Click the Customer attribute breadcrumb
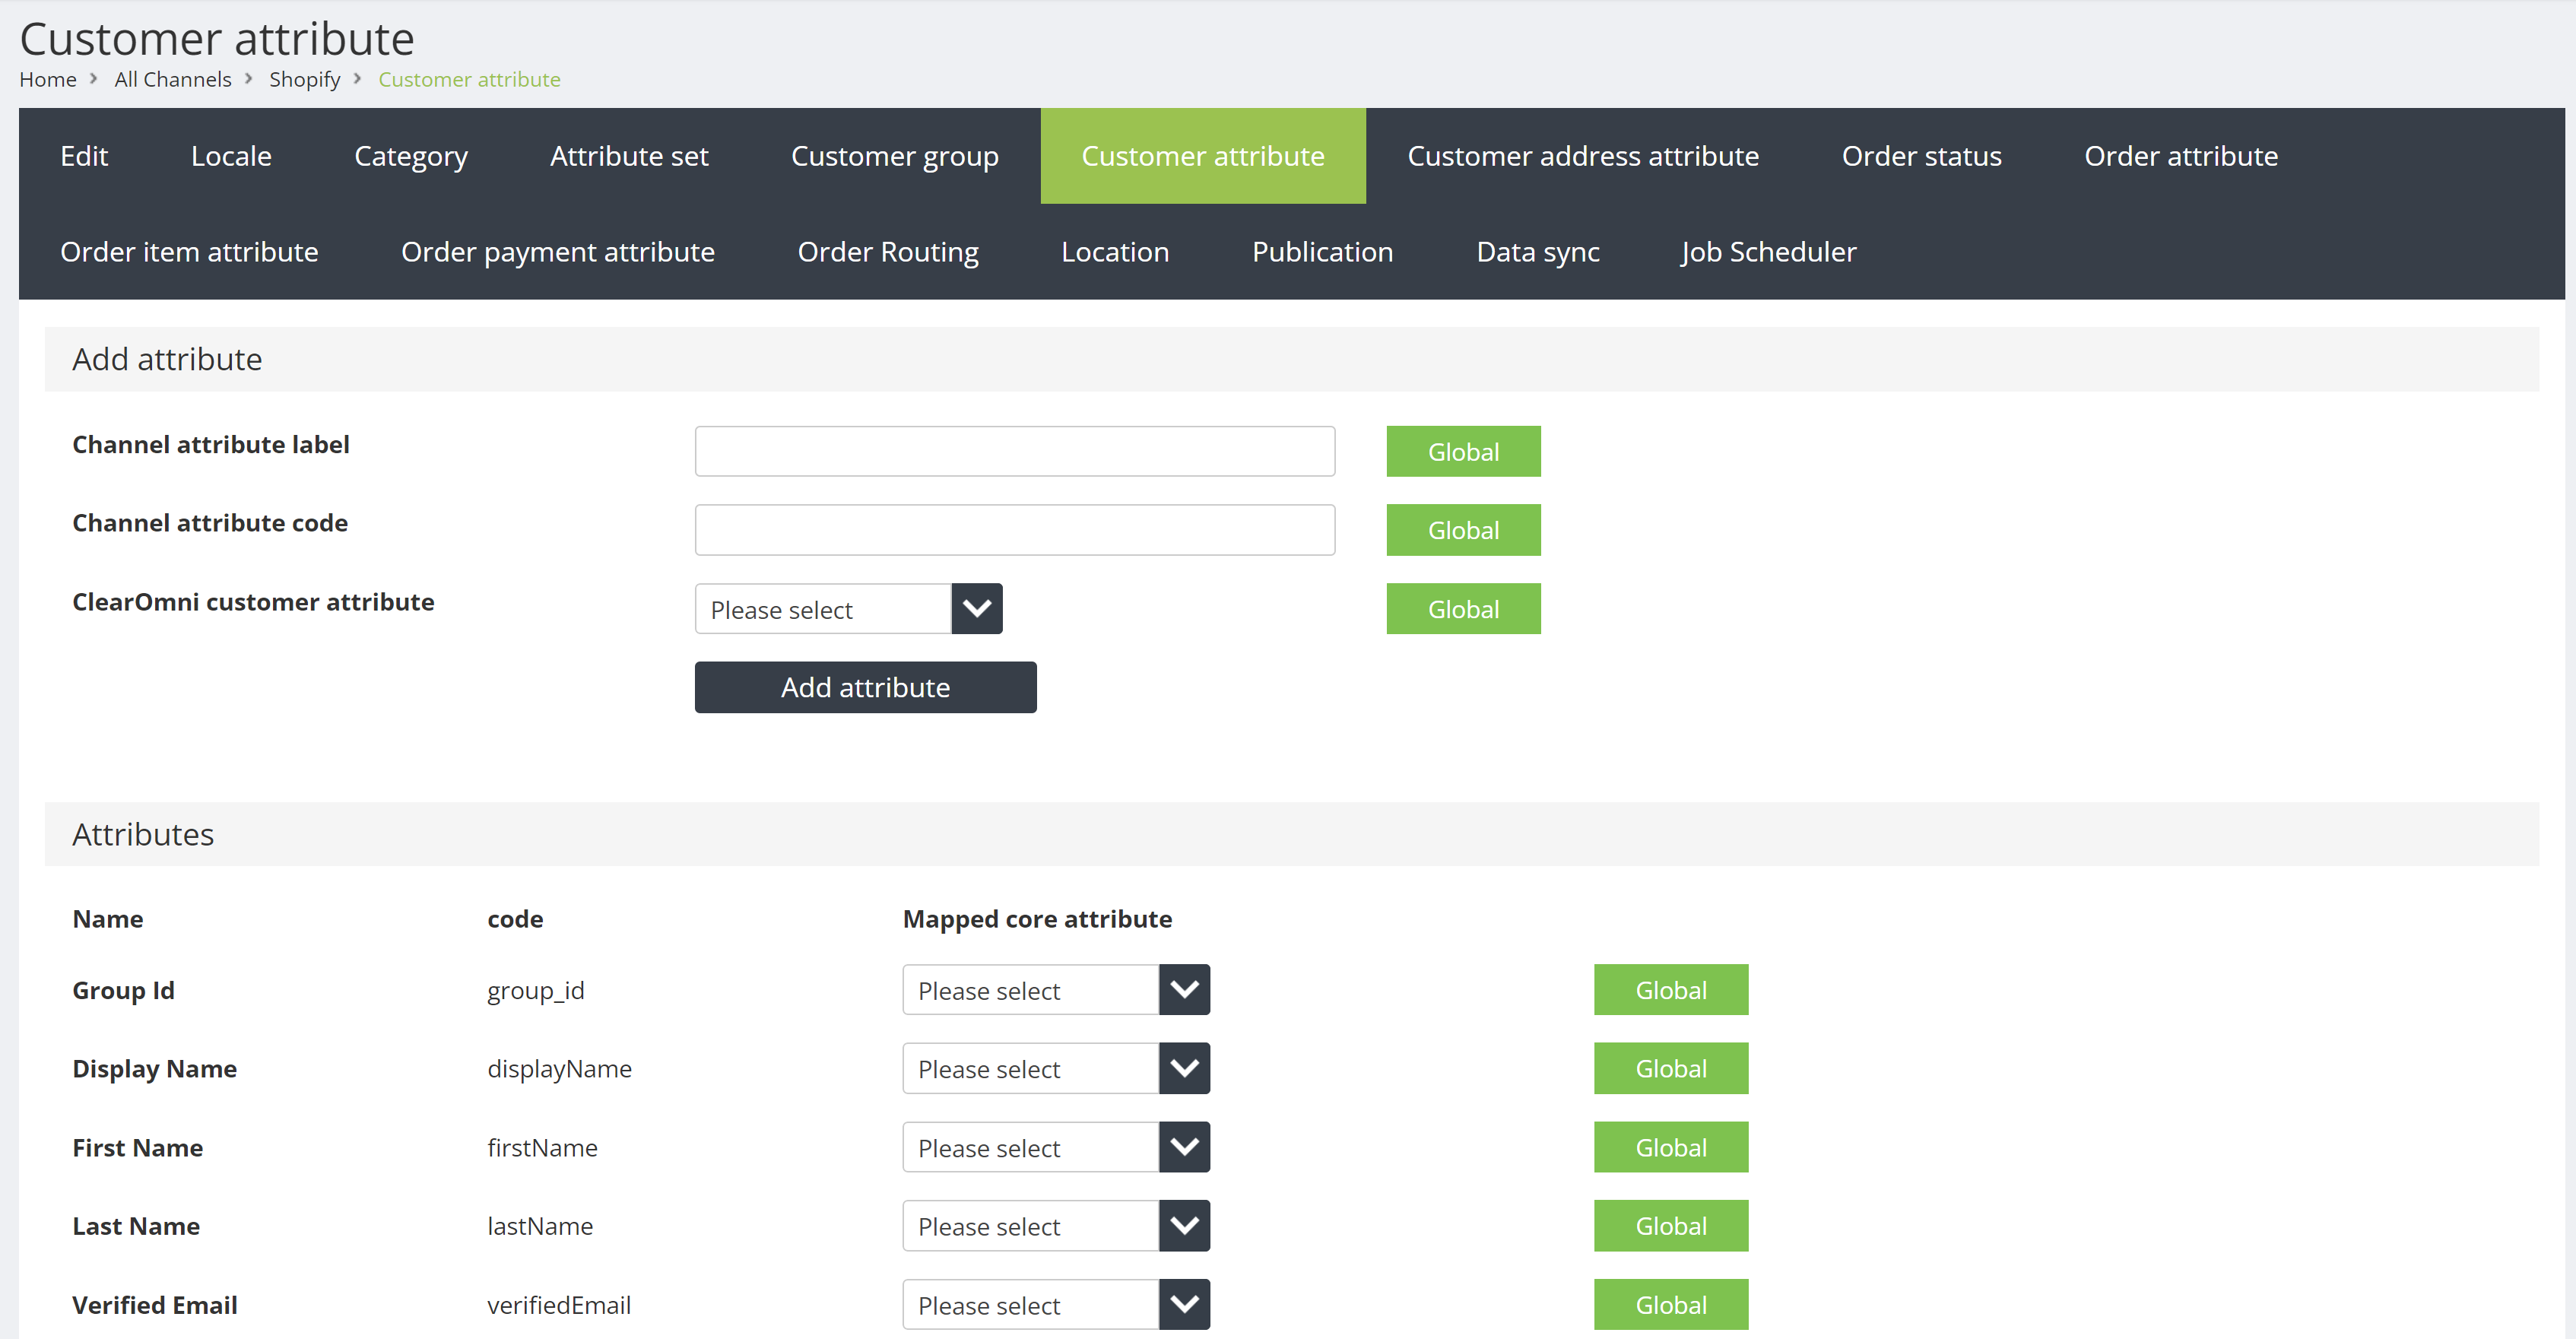2576x1339 pixels. point(469,79)
